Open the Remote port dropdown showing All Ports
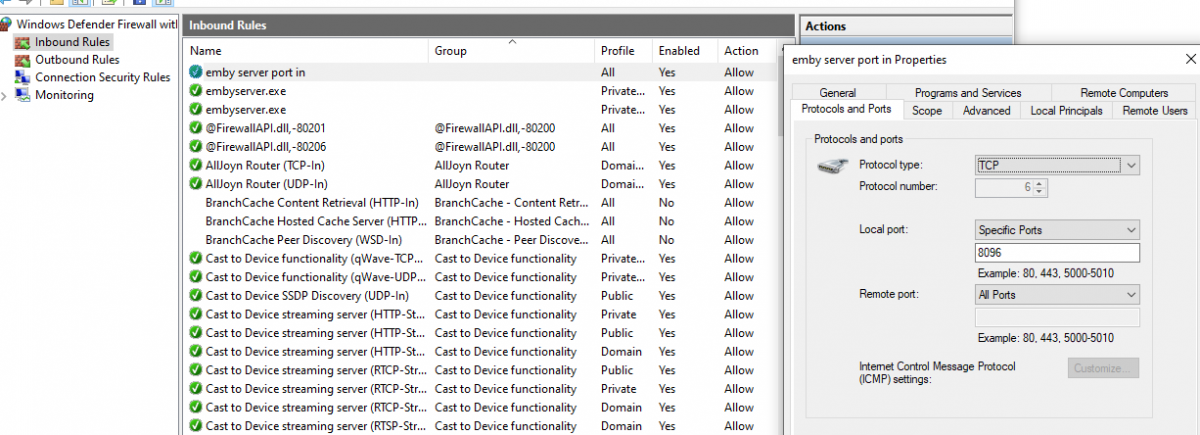 click(x=1057, y=295)
